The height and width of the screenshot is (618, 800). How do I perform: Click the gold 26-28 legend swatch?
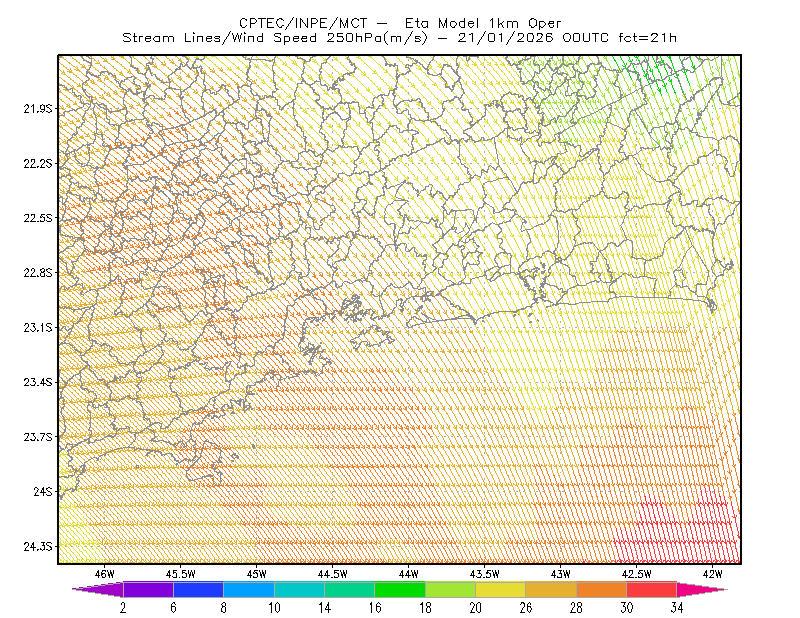pyautogui.click(x=551, y=589)
